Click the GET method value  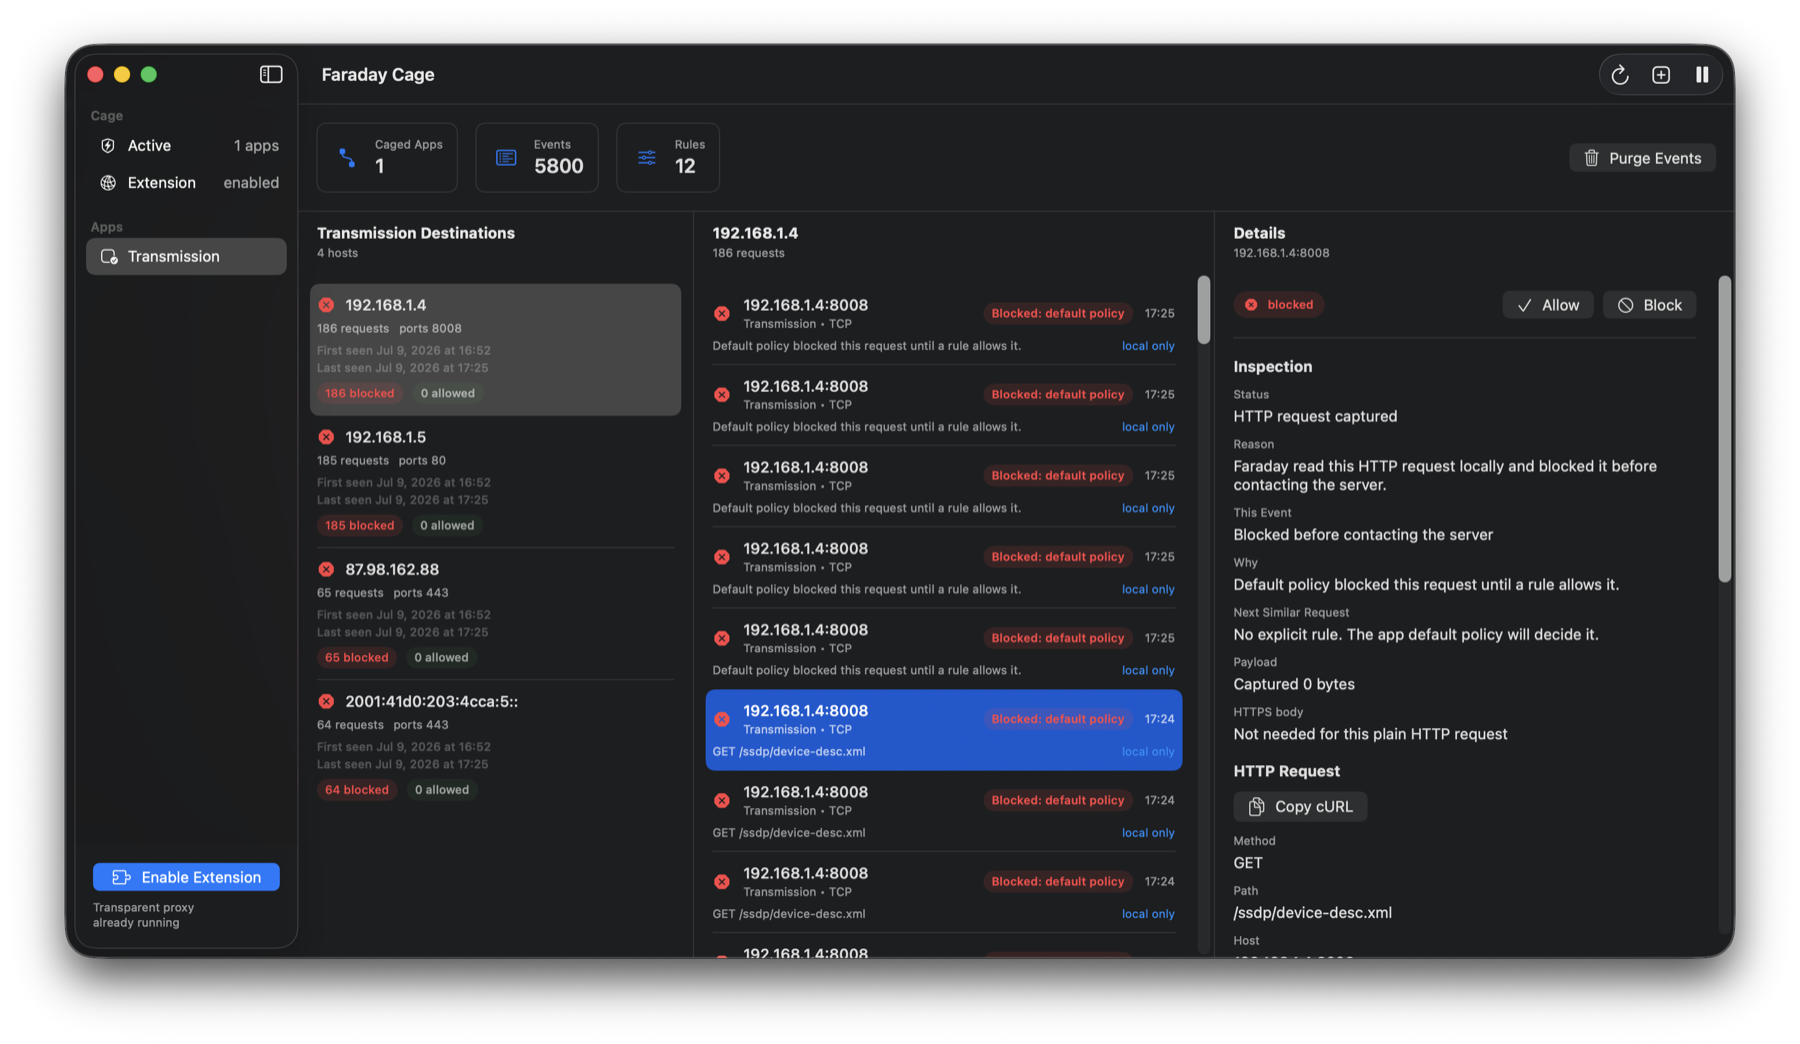coord(1248,862)
